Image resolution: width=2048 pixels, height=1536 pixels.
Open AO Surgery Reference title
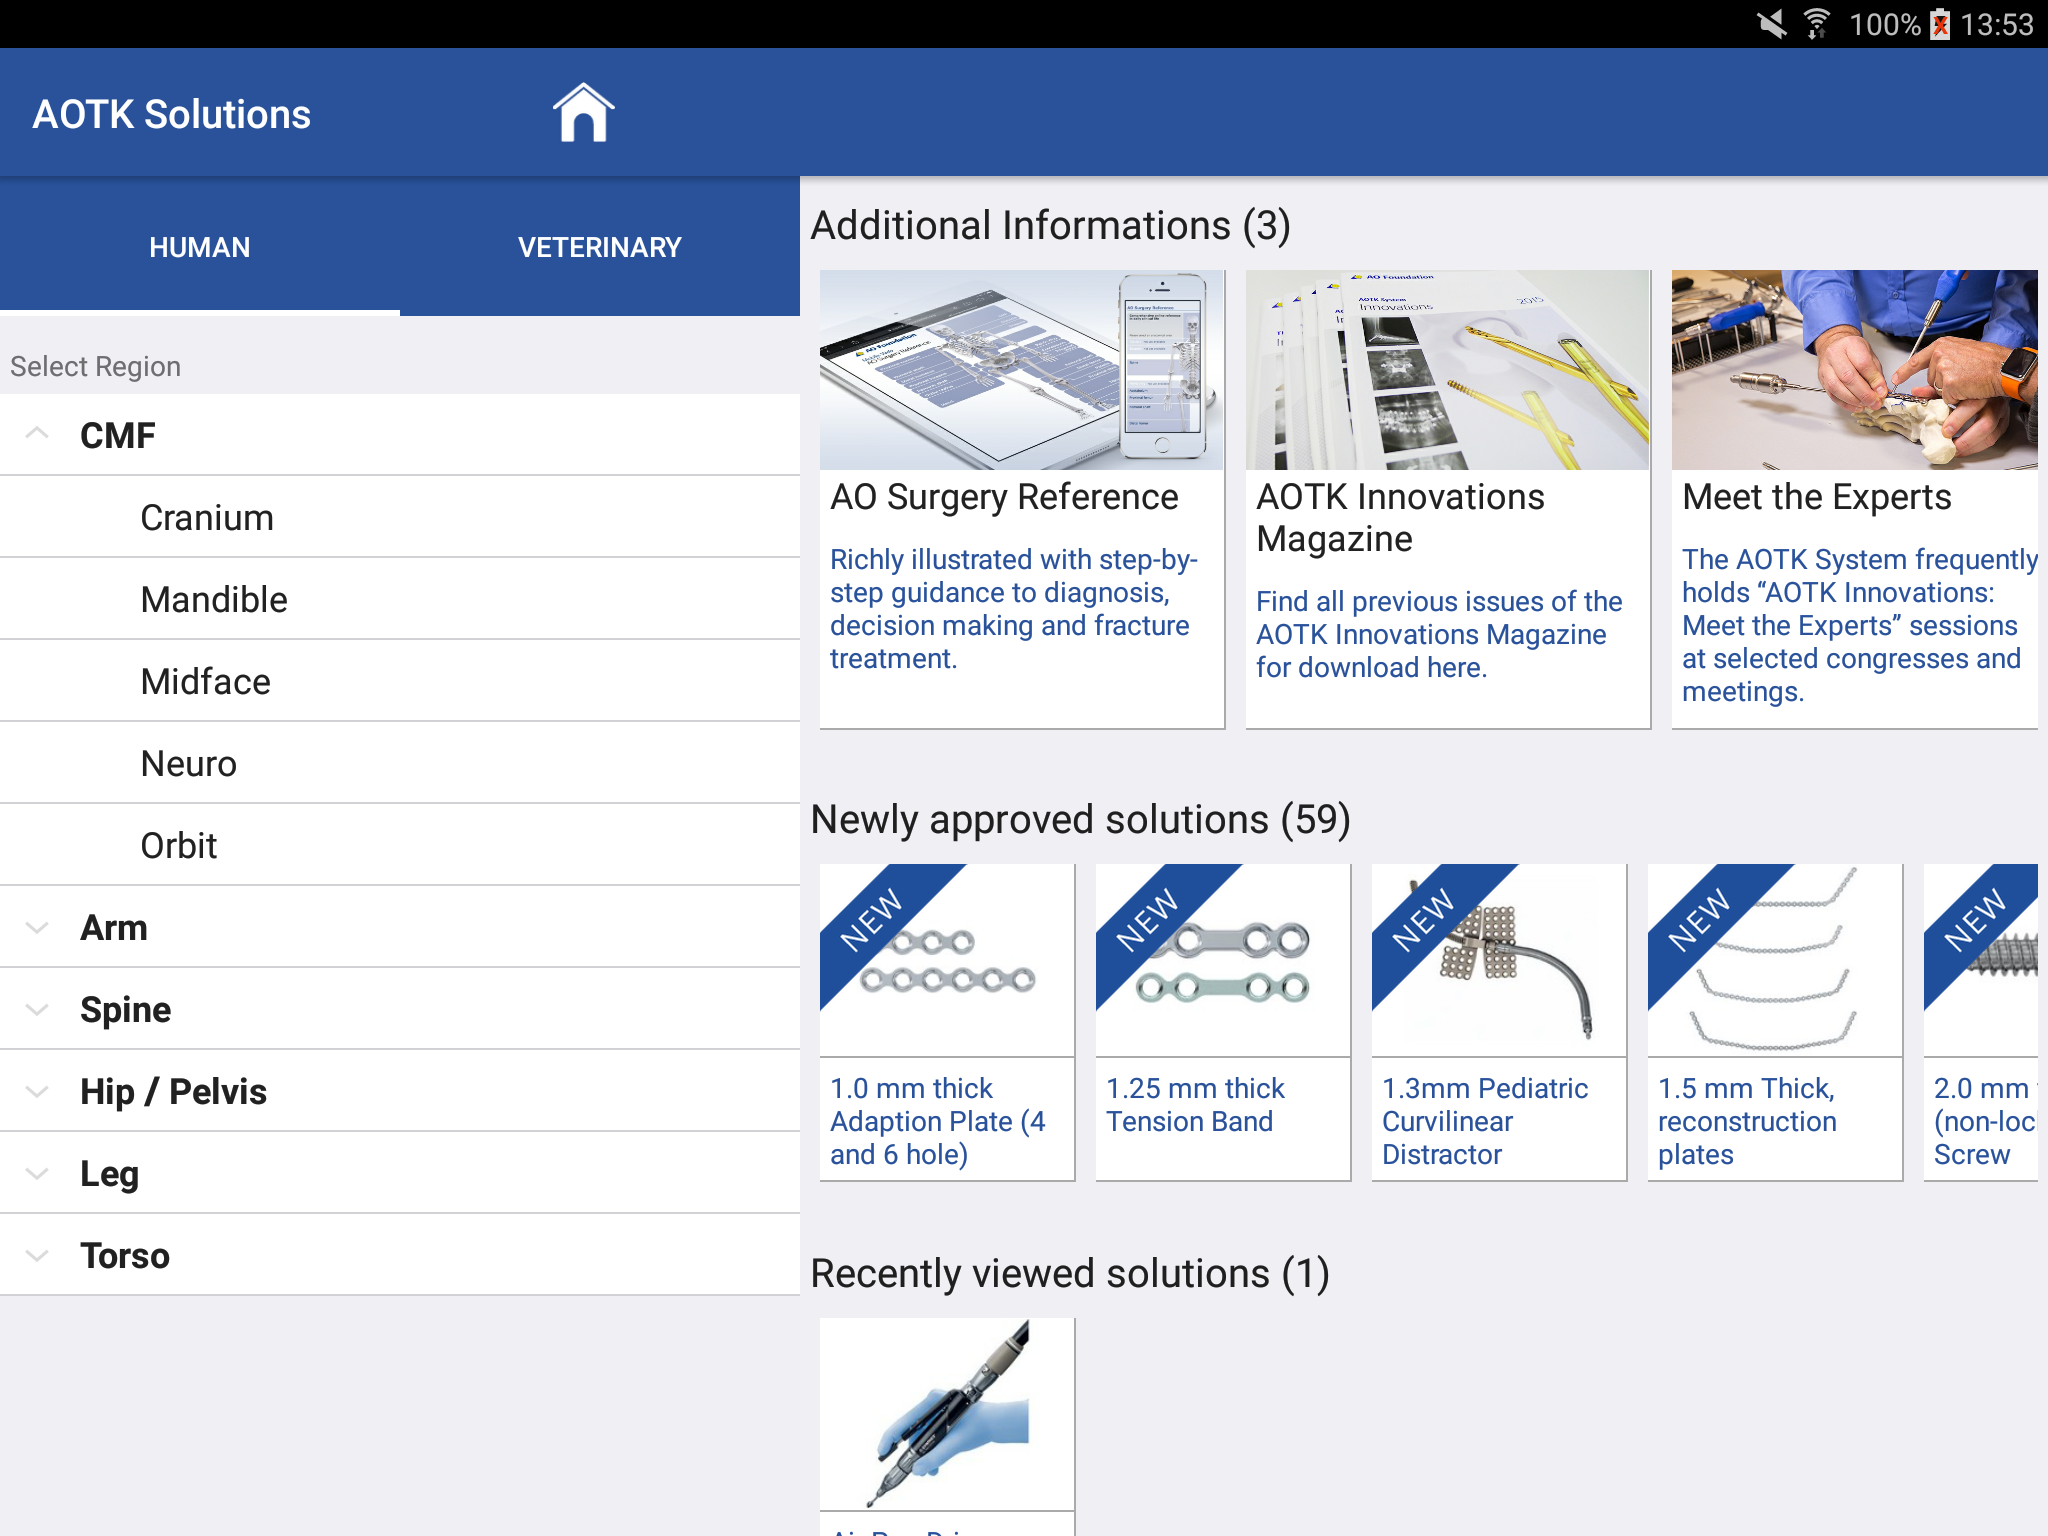(1004, 497)
